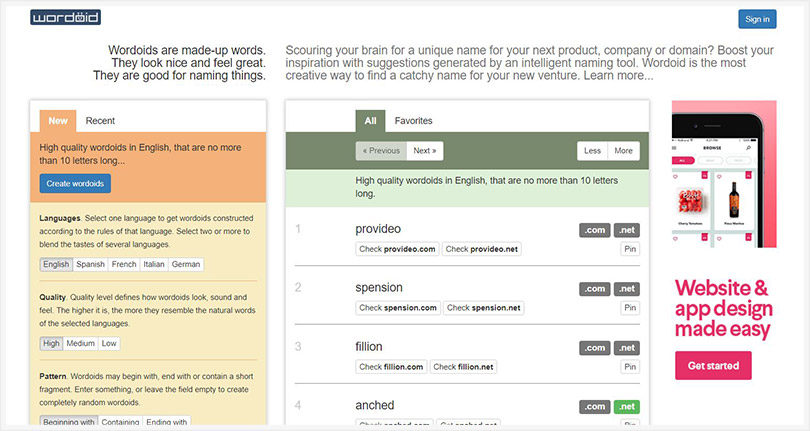
Task: Pin the spension wordoid
Action: 630,308
